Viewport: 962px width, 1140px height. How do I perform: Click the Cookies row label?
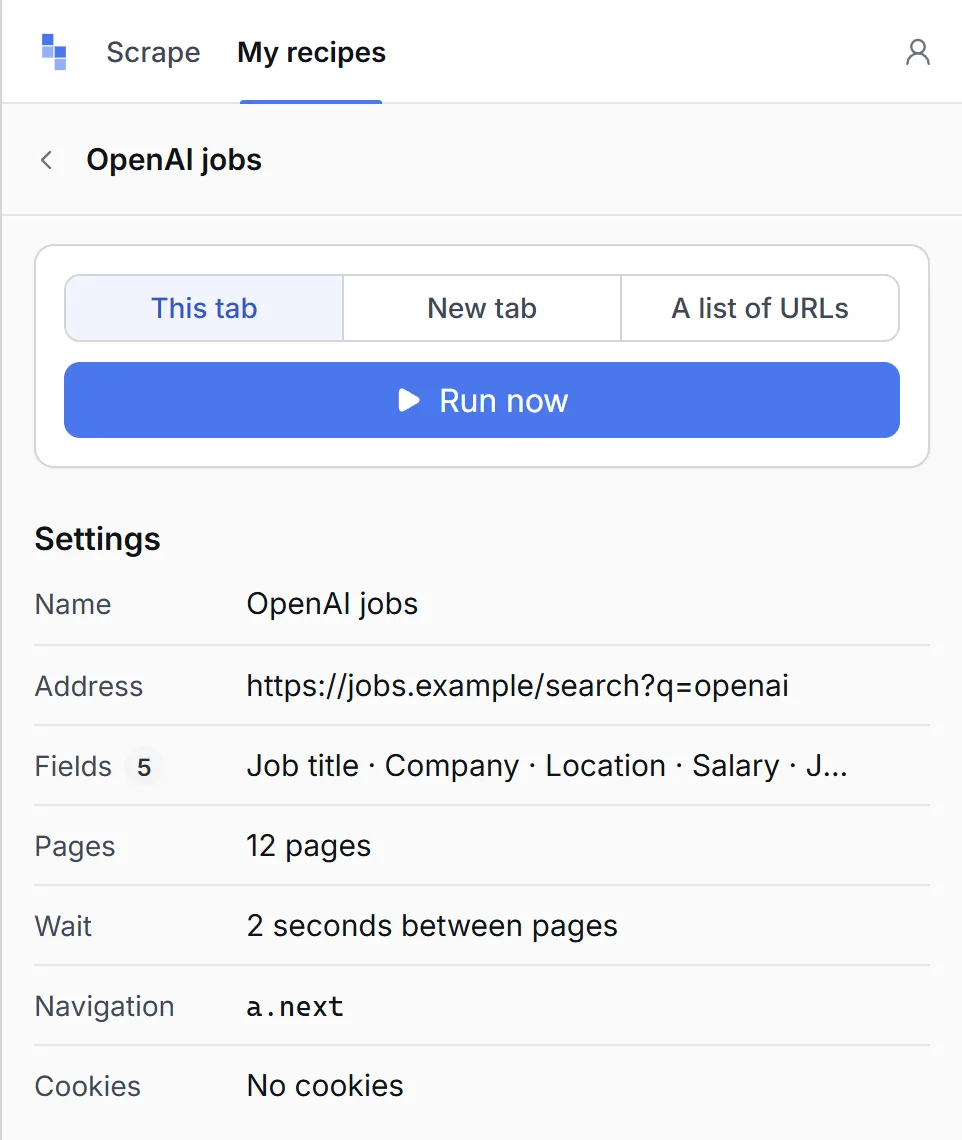click(87, 1086)
